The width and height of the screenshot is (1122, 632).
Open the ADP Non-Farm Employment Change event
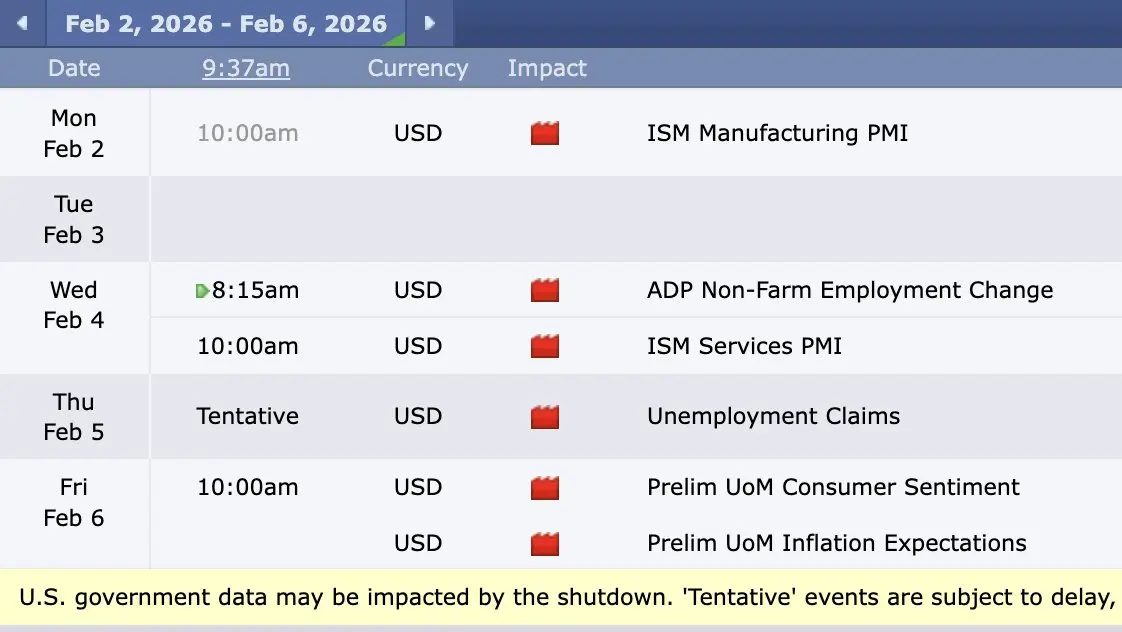850,290
